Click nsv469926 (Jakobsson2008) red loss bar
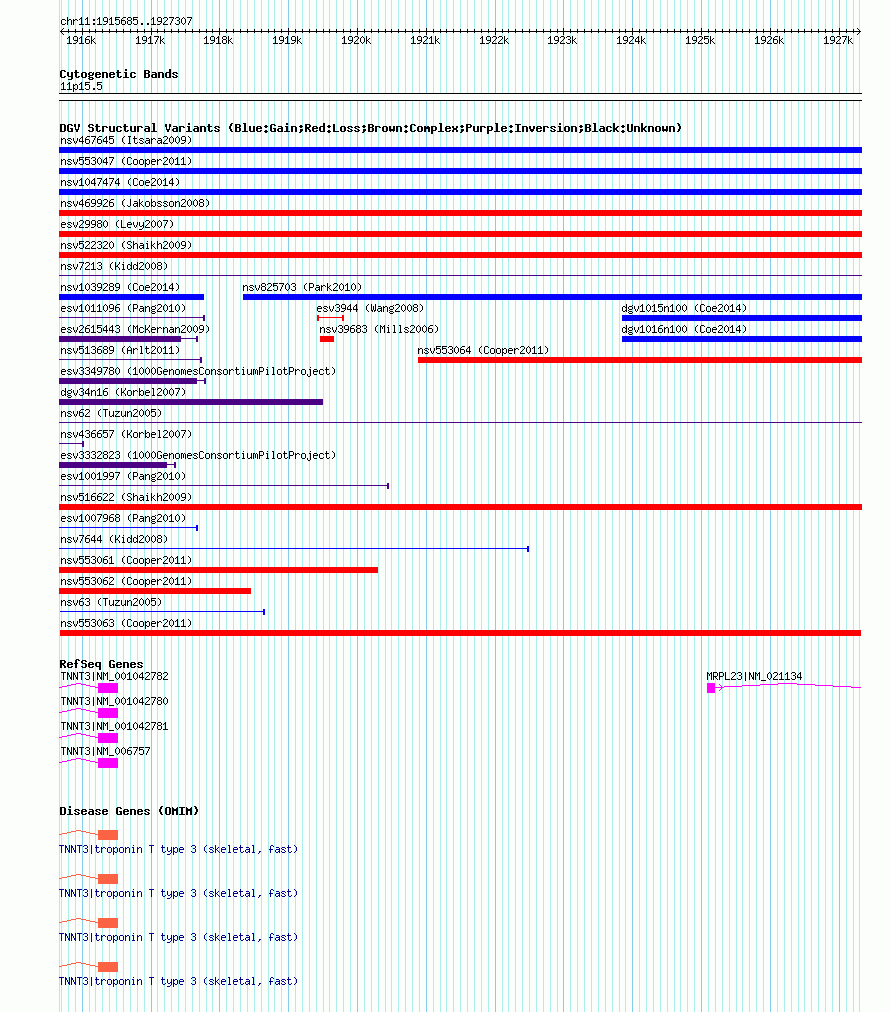This screenshot has height=1012, width=890. coord(460,213)
